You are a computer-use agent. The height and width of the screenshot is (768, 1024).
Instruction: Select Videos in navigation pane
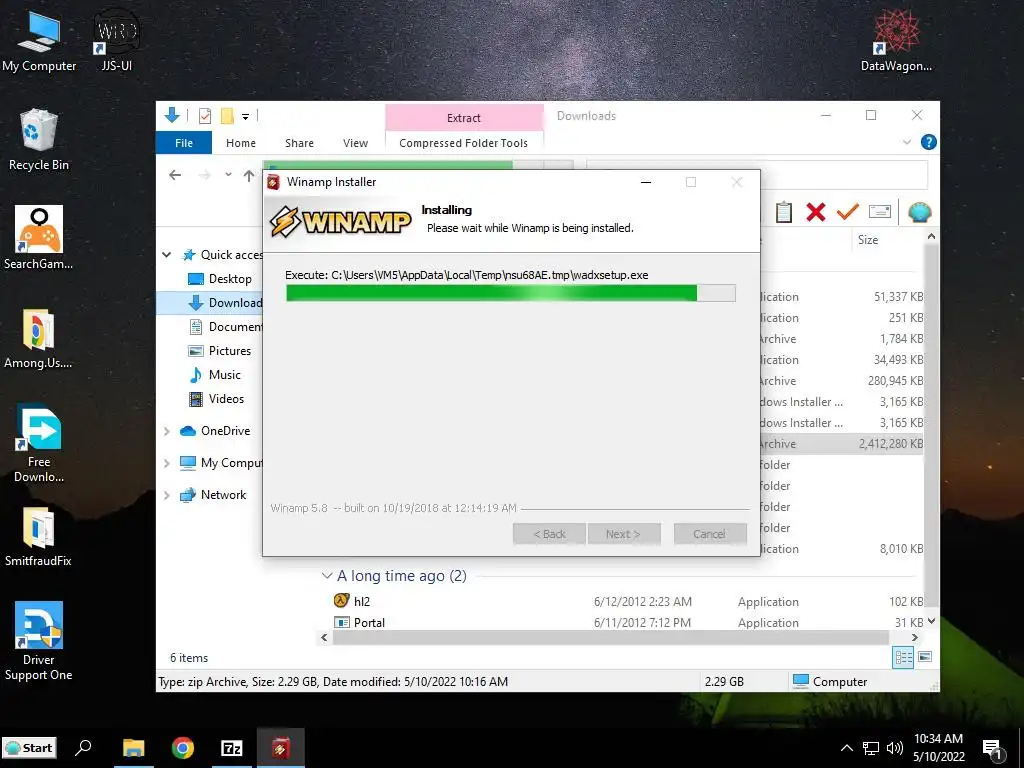pos(216,399)
